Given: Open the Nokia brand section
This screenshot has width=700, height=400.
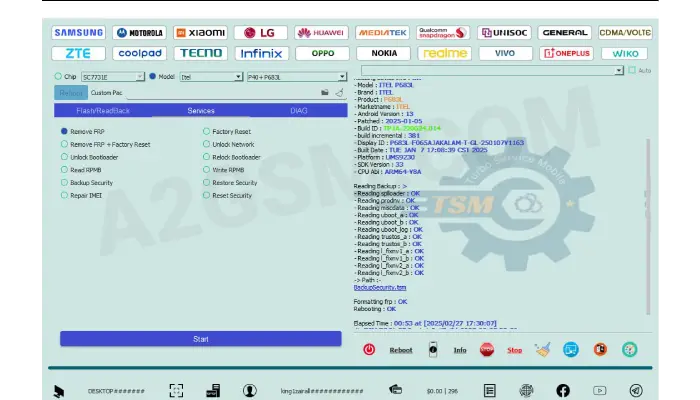Looking at the screenshot, I should click(383, 53).
